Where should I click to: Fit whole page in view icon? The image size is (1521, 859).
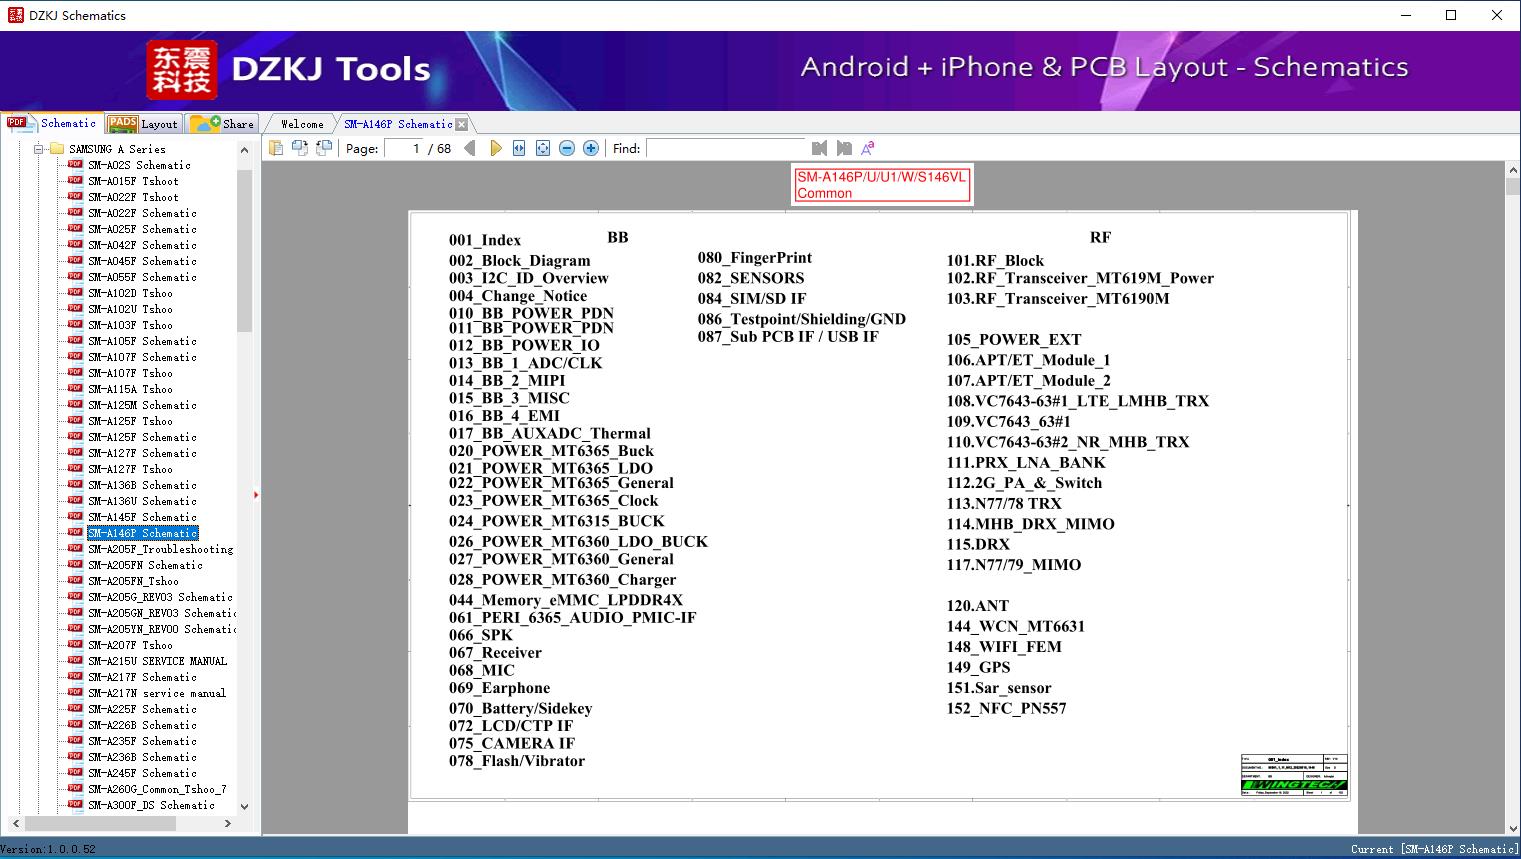pyautogui.click(x=543, y=148)
